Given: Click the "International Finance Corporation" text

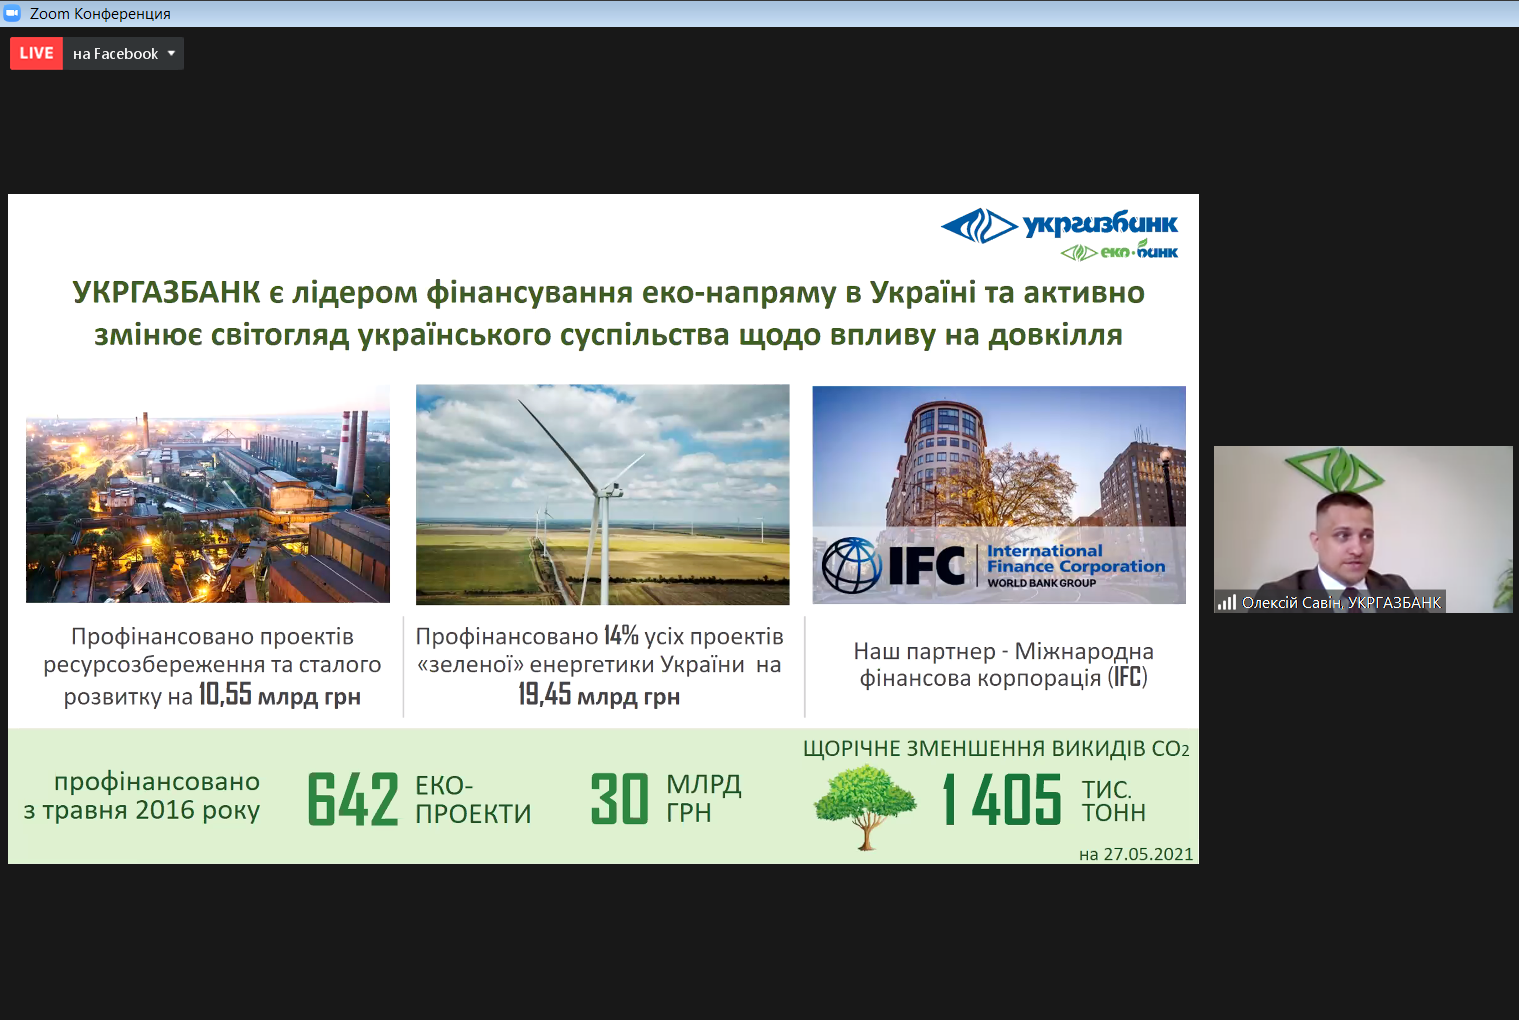Looking at the screenshot, I should point(1075,559).
